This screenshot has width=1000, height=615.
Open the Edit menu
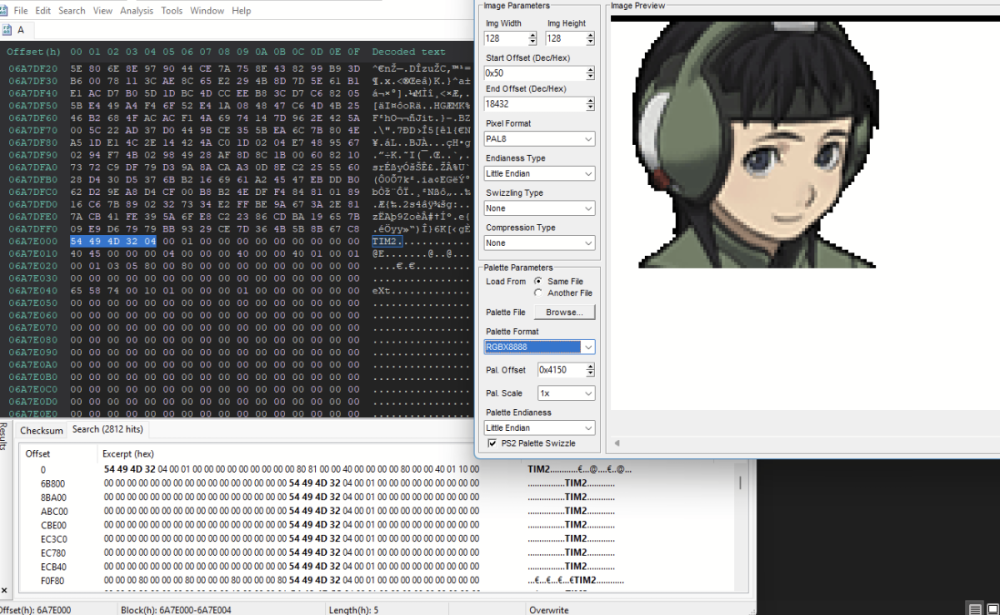click(43, 10)
